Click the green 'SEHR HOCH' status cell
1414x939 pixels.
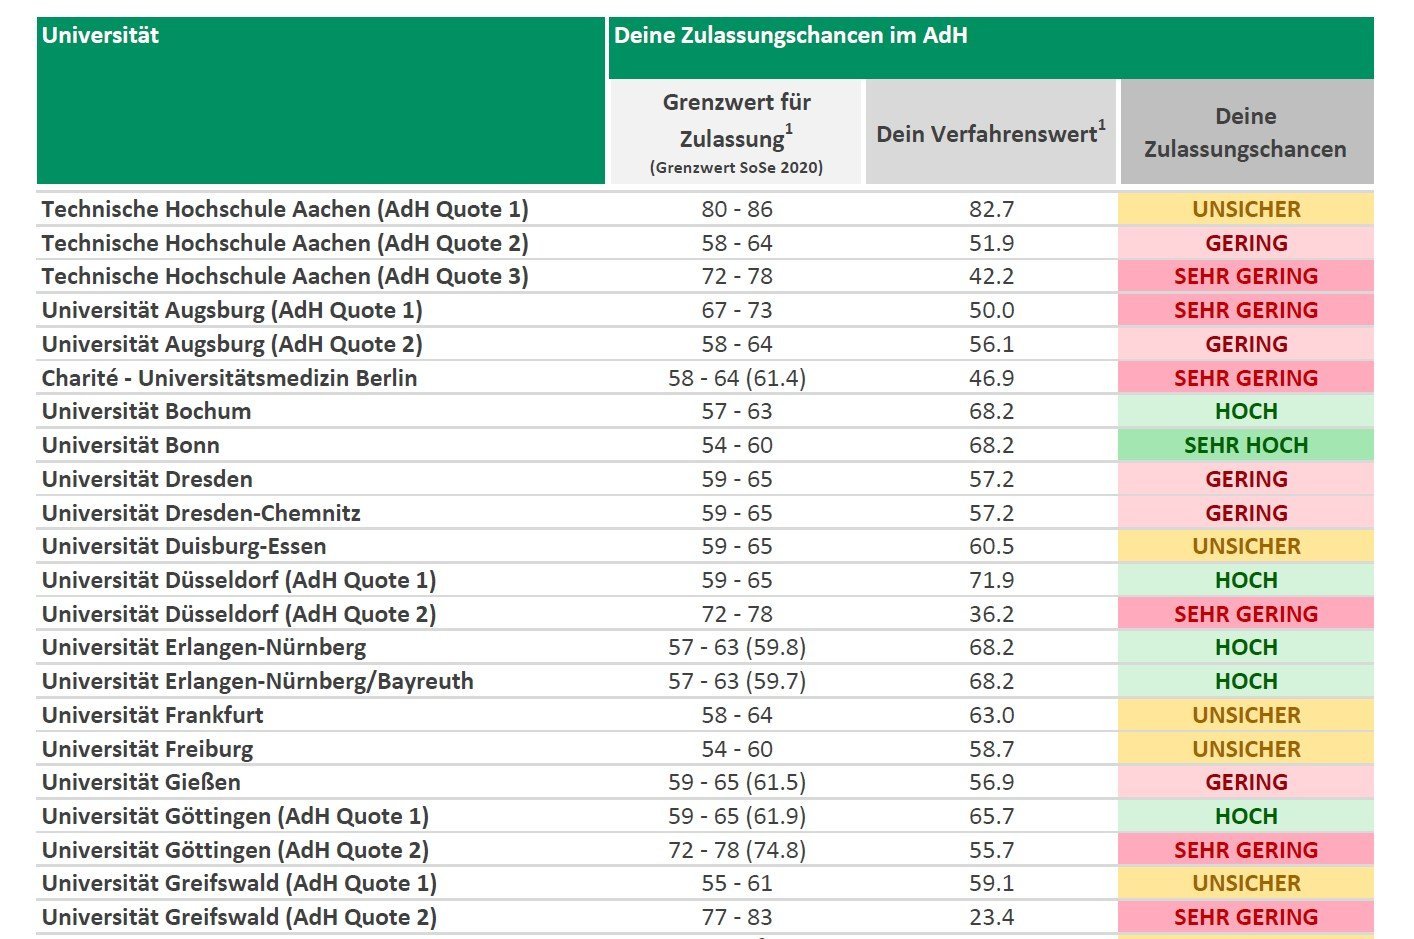[x=1245, y=445]
